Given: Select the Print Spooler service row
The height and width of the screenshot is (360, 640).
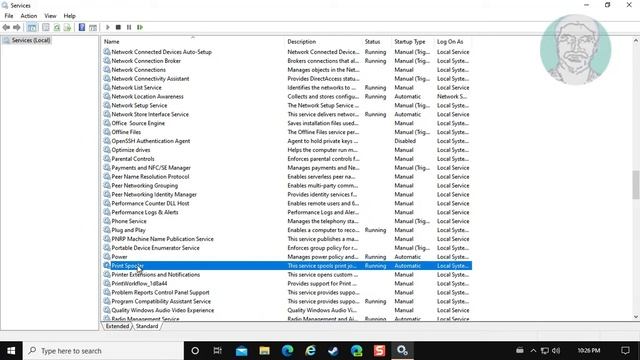Looking at the screenshot, I should point(287,266).
